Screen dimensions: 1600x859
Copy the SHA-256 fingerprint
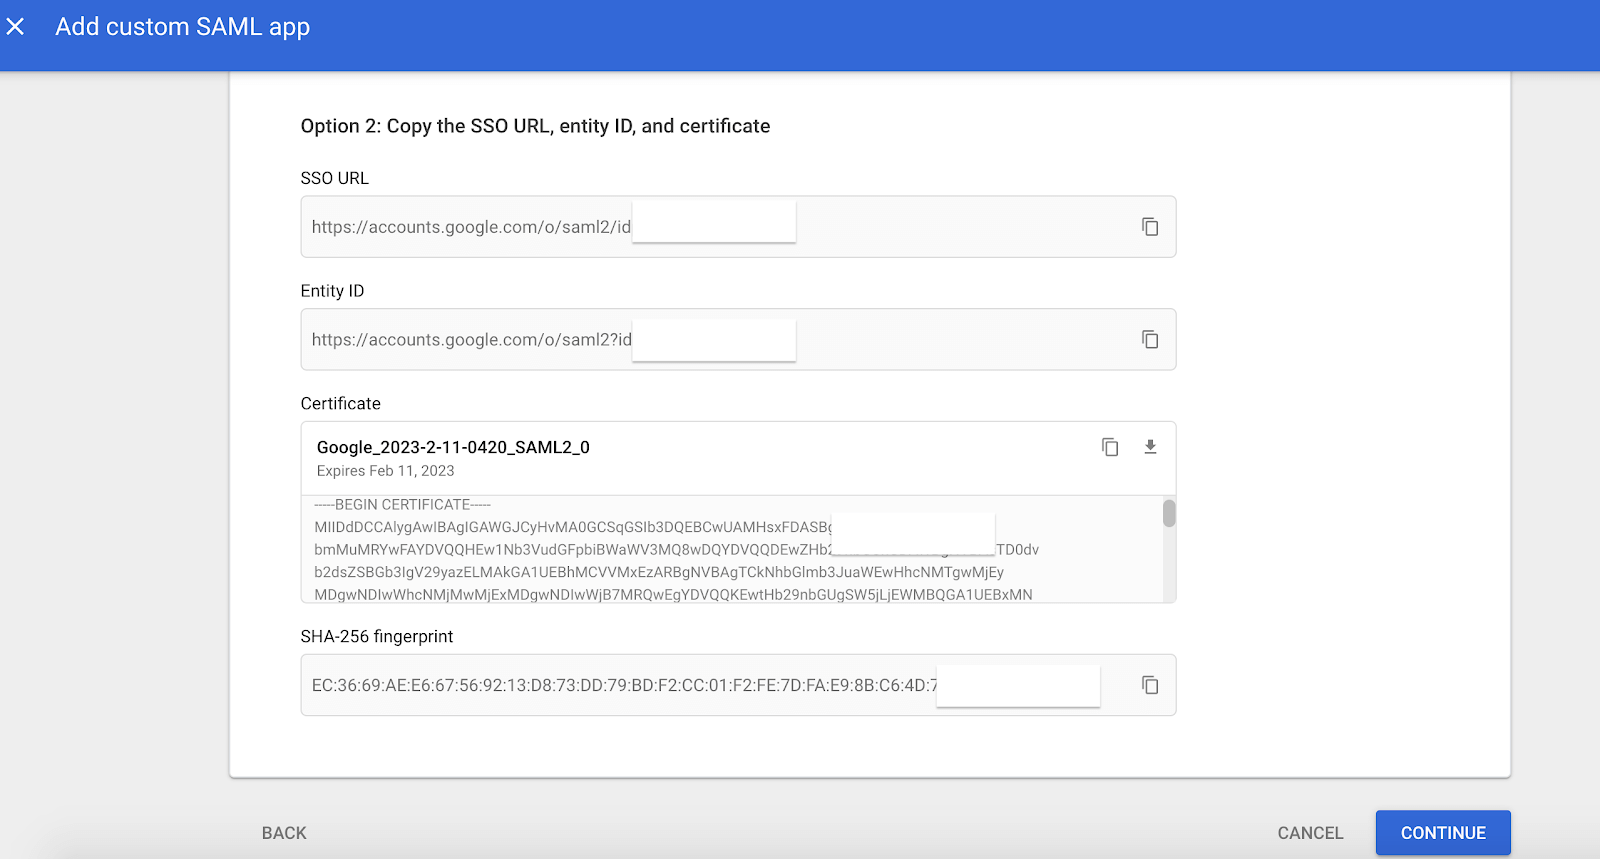[1150, 685]
